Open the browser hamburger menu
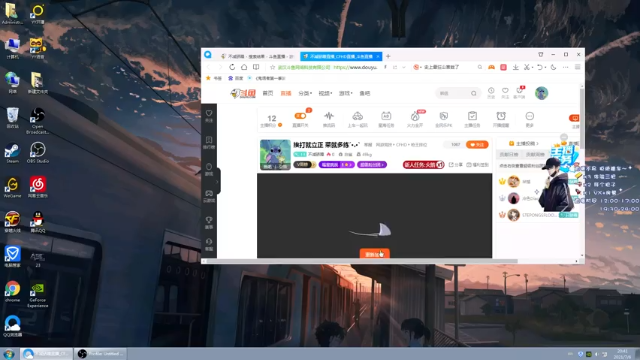Image resolution: width=640 pixels, height=360 pixels. [x=578, y=67]
